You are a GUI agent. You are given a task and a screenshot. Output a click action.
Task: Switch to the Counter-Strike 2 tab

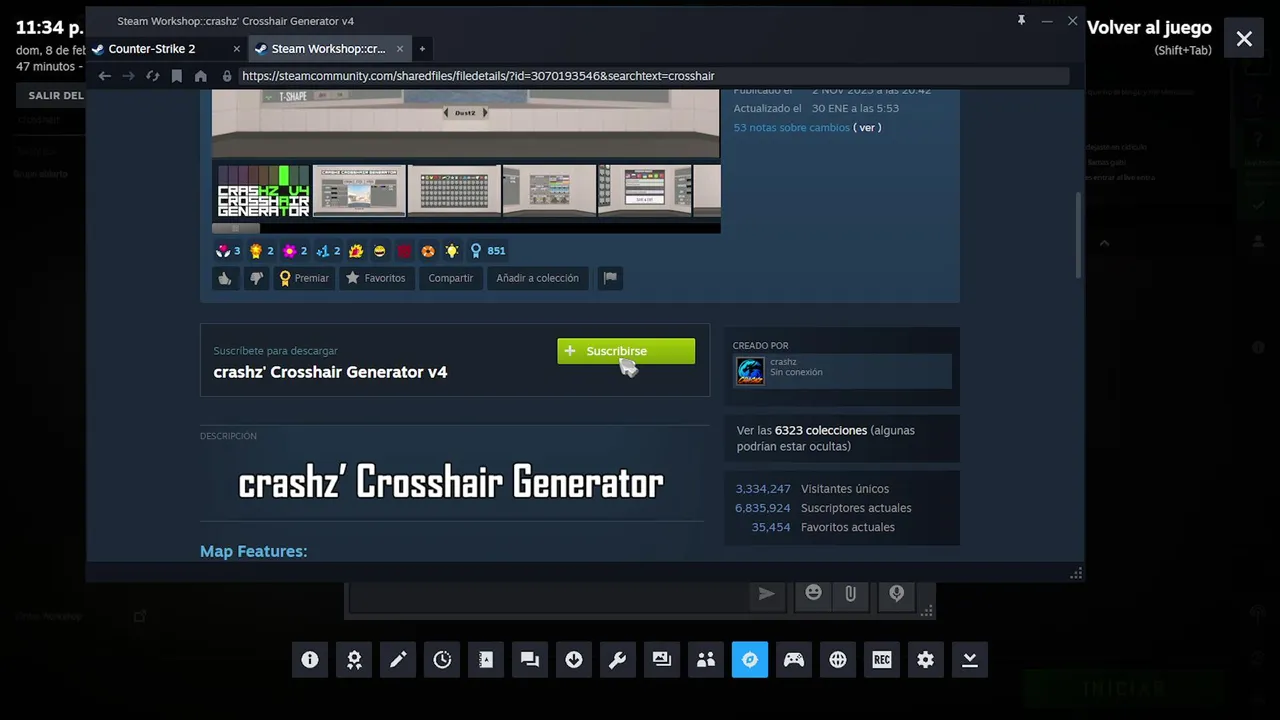coord(152,49)
